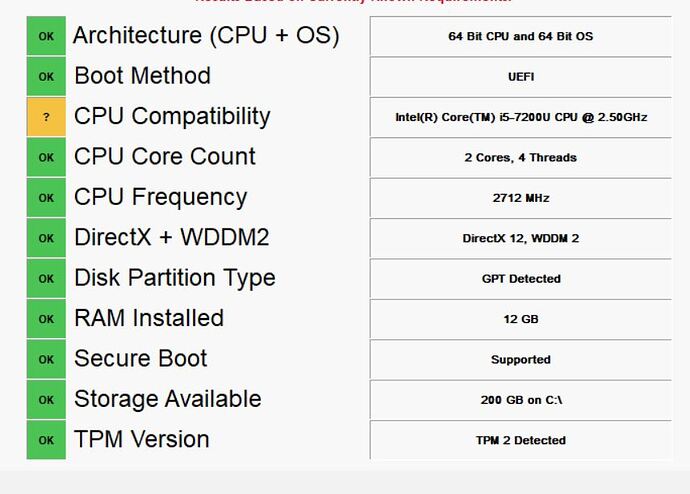Click the 12 GB RAM result field
Viewport: 690px width, 494px height.
click(521, 319)
